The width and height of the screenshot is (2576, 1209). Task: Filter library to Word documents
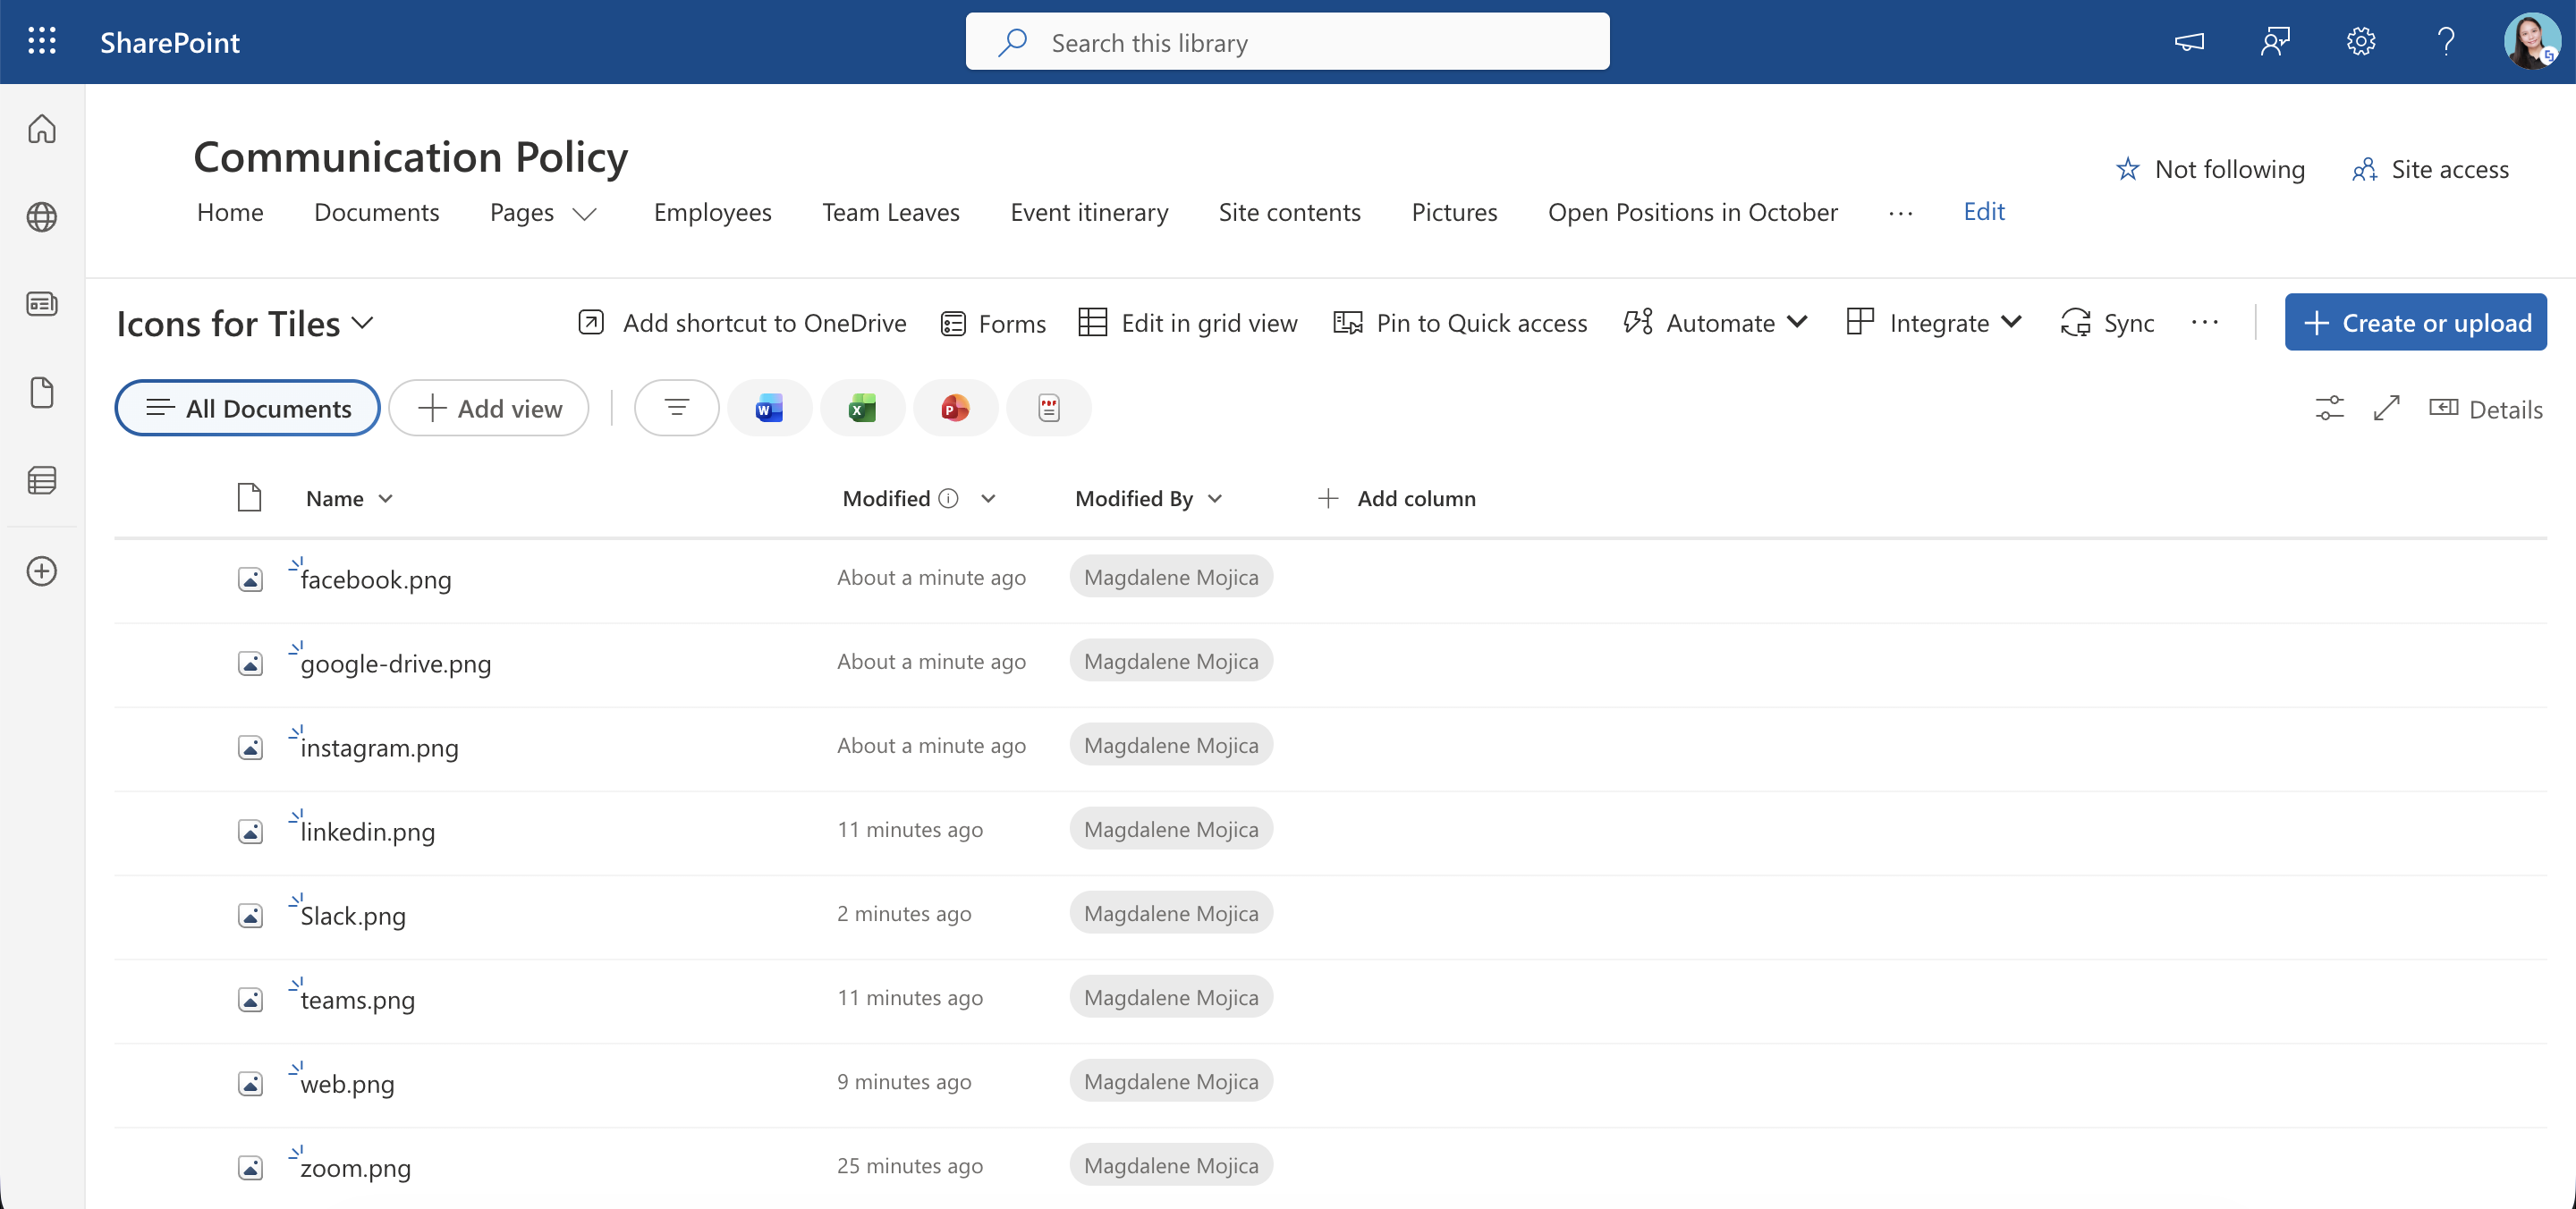click(x=769, y=408)
